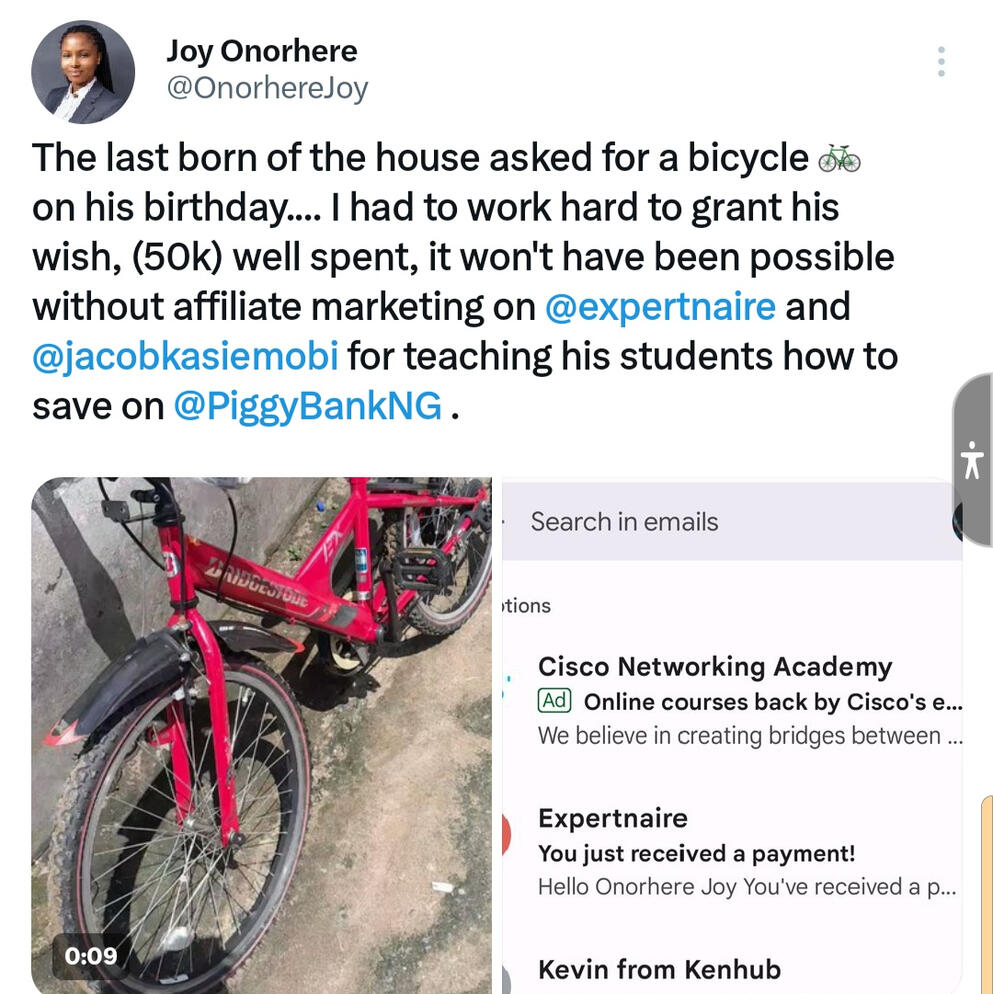
Task: Click the red Expertnaire sender avatar
Action: point(506,836)
